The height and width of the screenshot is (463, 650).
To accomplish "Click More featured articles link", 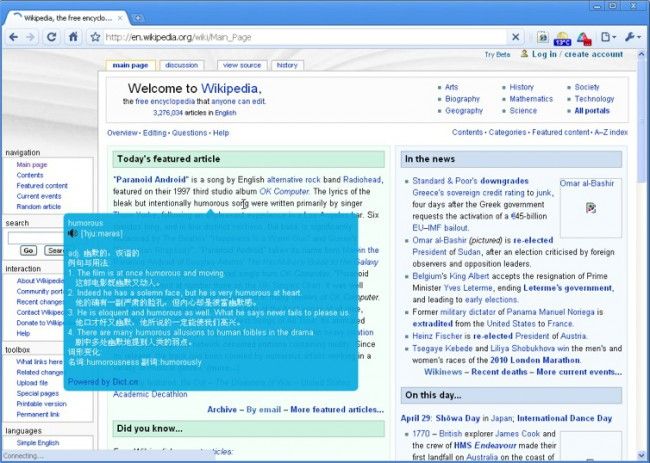I will point(337,410).
